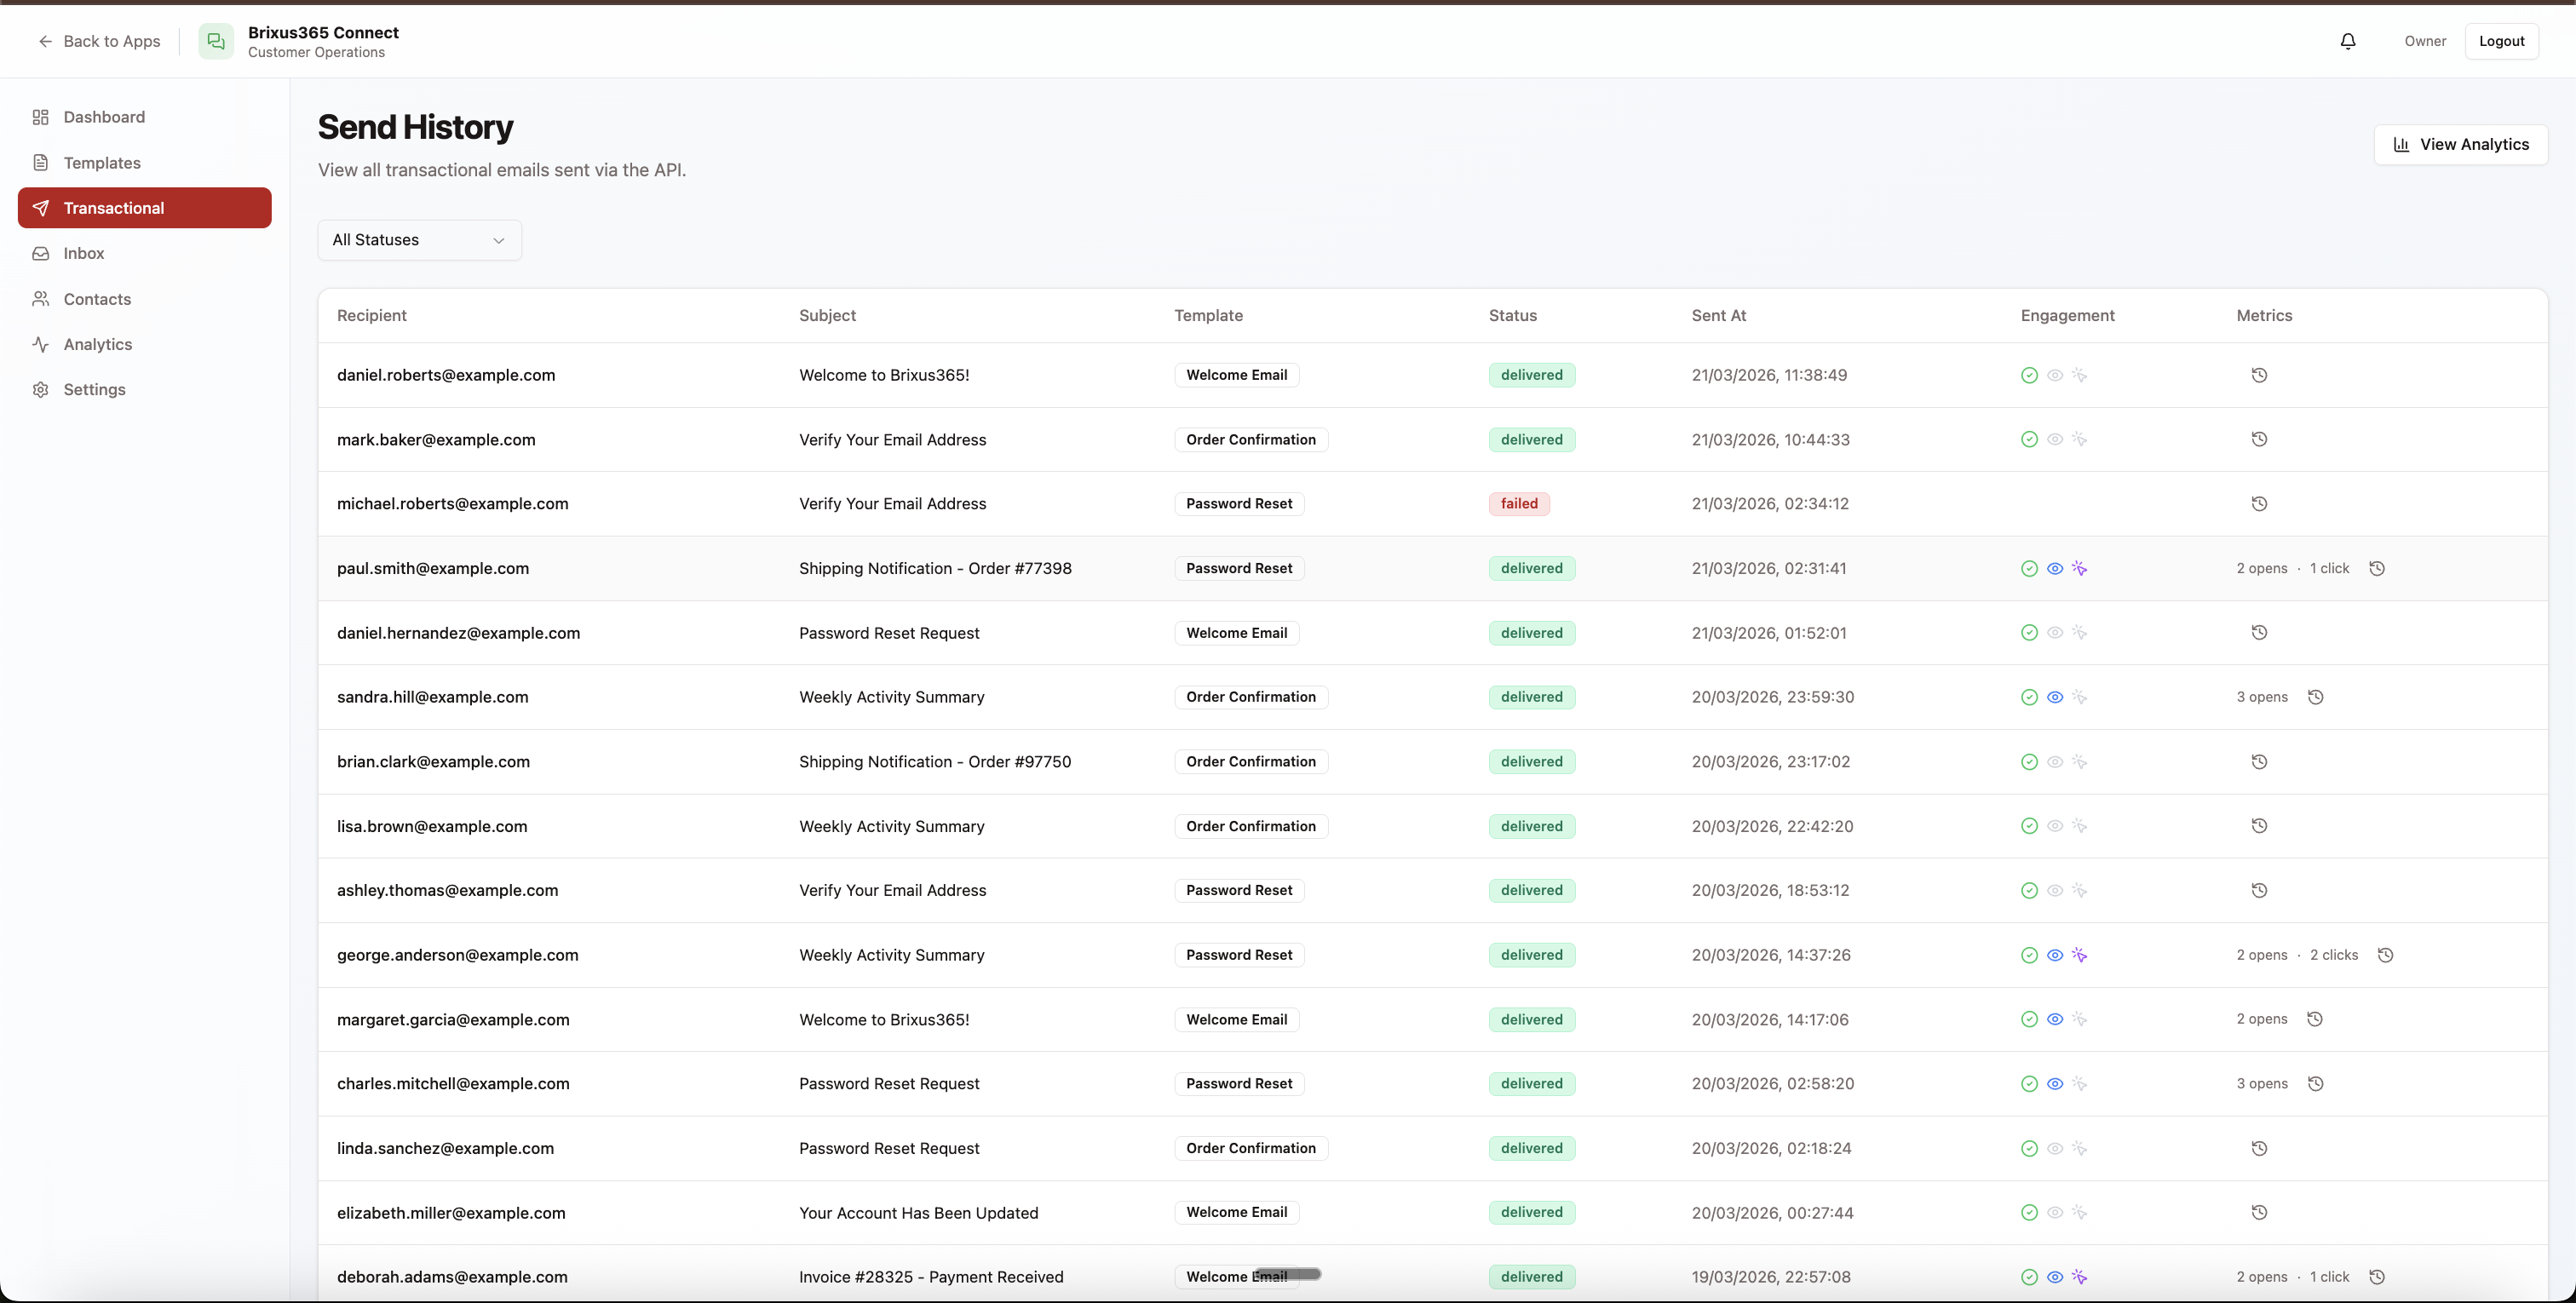Click the notification bell icon
2576x1303 pixels.
tap(2348, 41)
